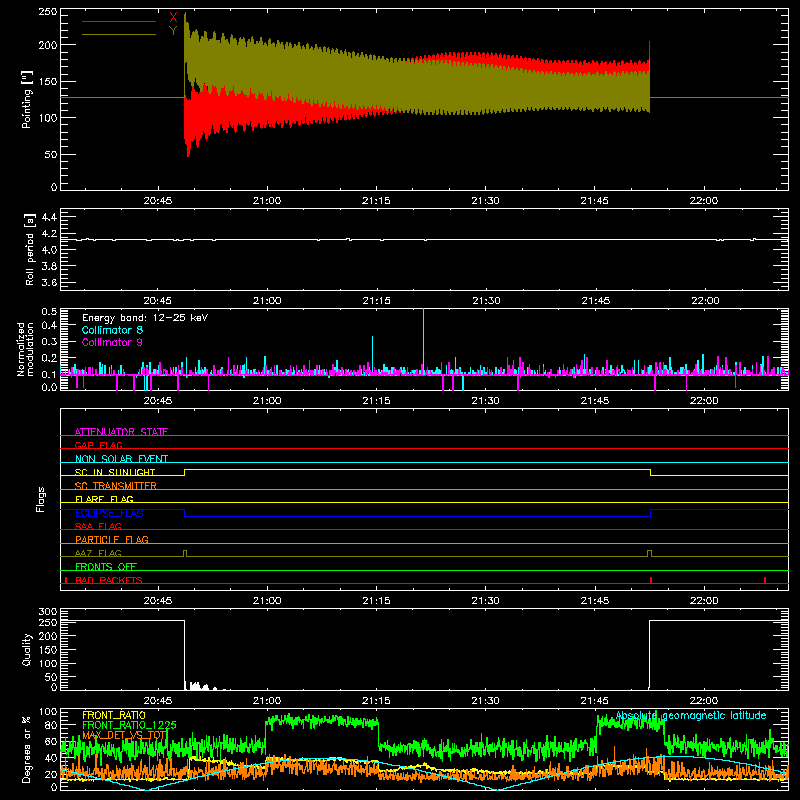Image resolution: width=800 pixels, height=800 pixels.
Task: Click the 'X' legend label
Action: point(173,18)
